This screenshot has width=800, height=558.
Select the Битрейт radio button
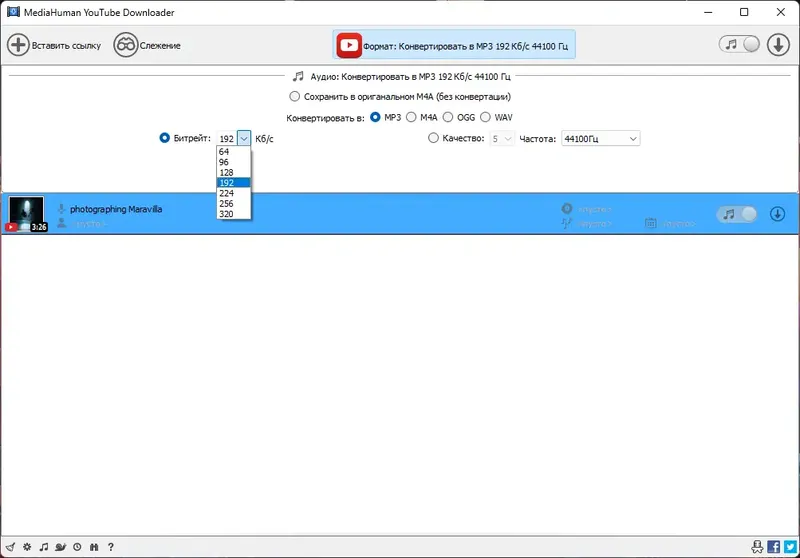coord(164,138)
